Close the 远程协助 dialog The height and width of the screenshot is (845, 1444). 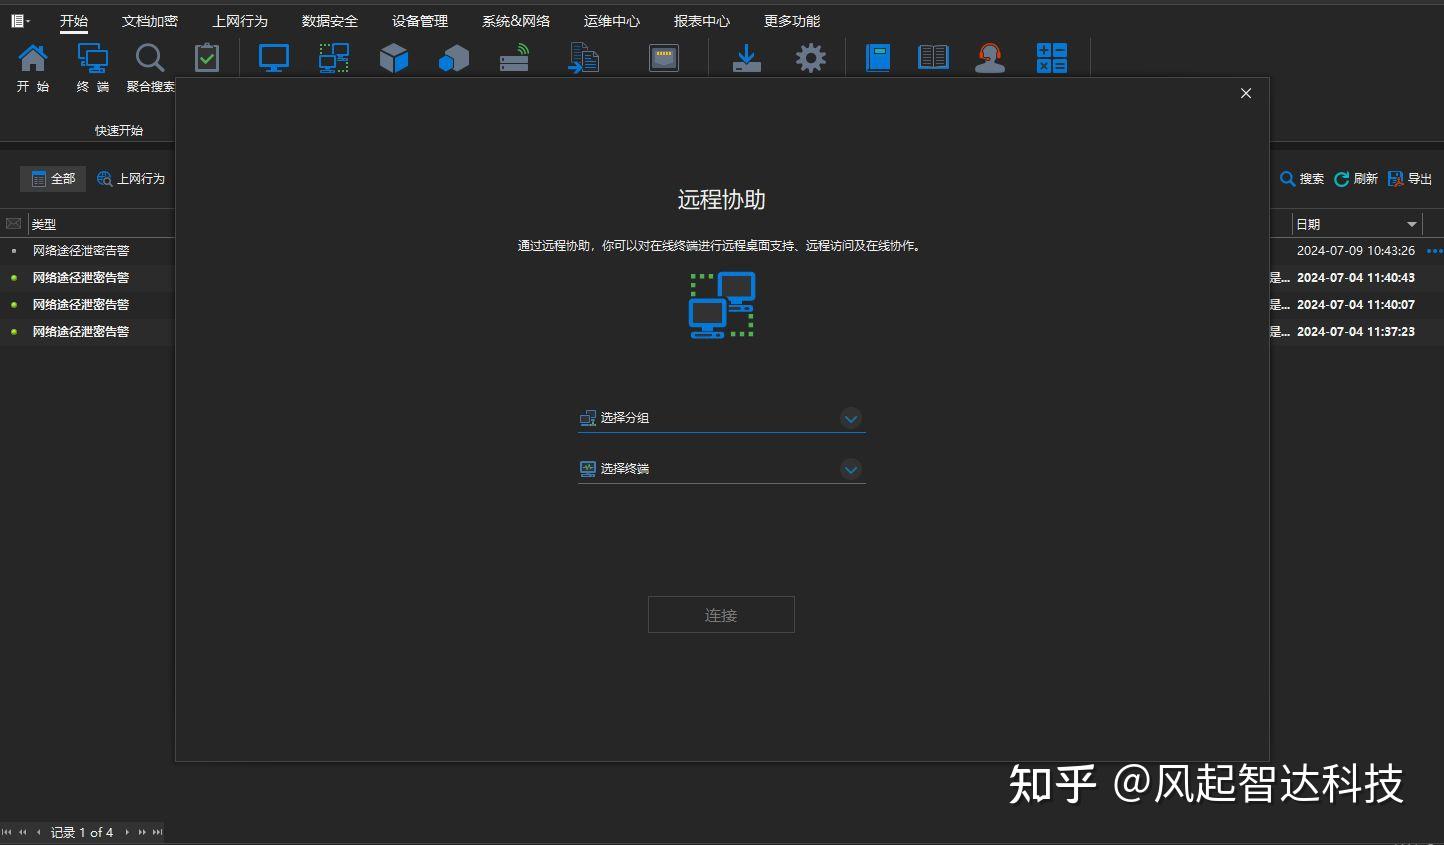click(1246, 93)
